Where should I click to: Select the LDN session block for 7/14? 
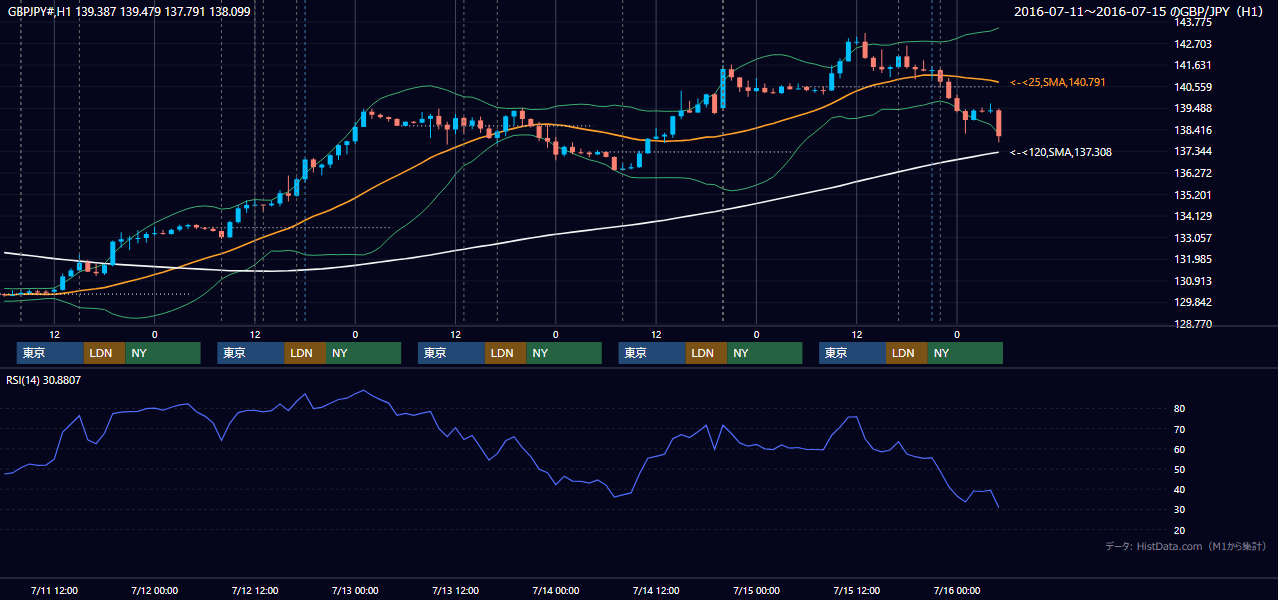(706, 353)
